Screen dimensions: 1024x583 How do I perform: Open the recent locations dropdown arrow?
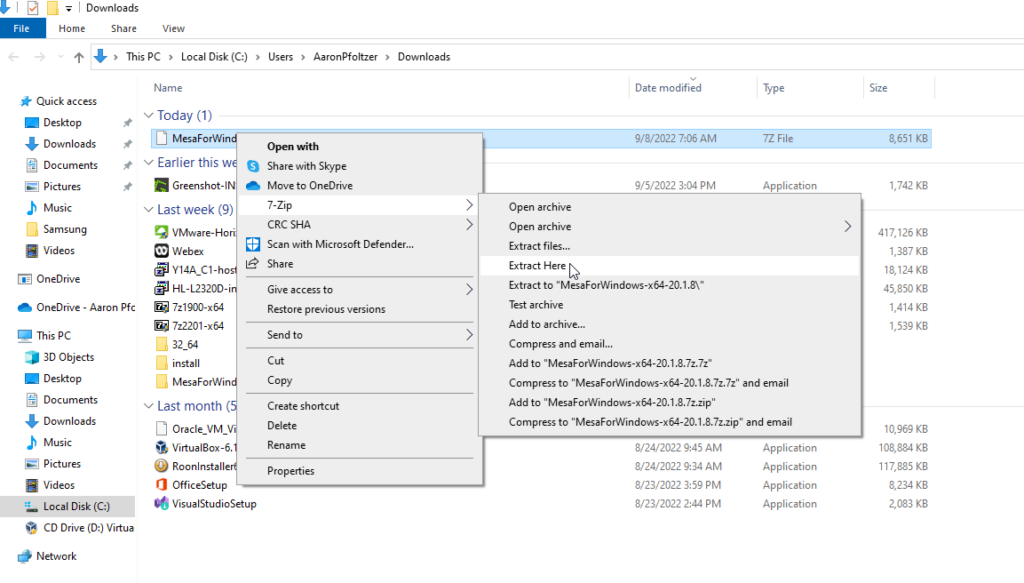pos(60,57)
